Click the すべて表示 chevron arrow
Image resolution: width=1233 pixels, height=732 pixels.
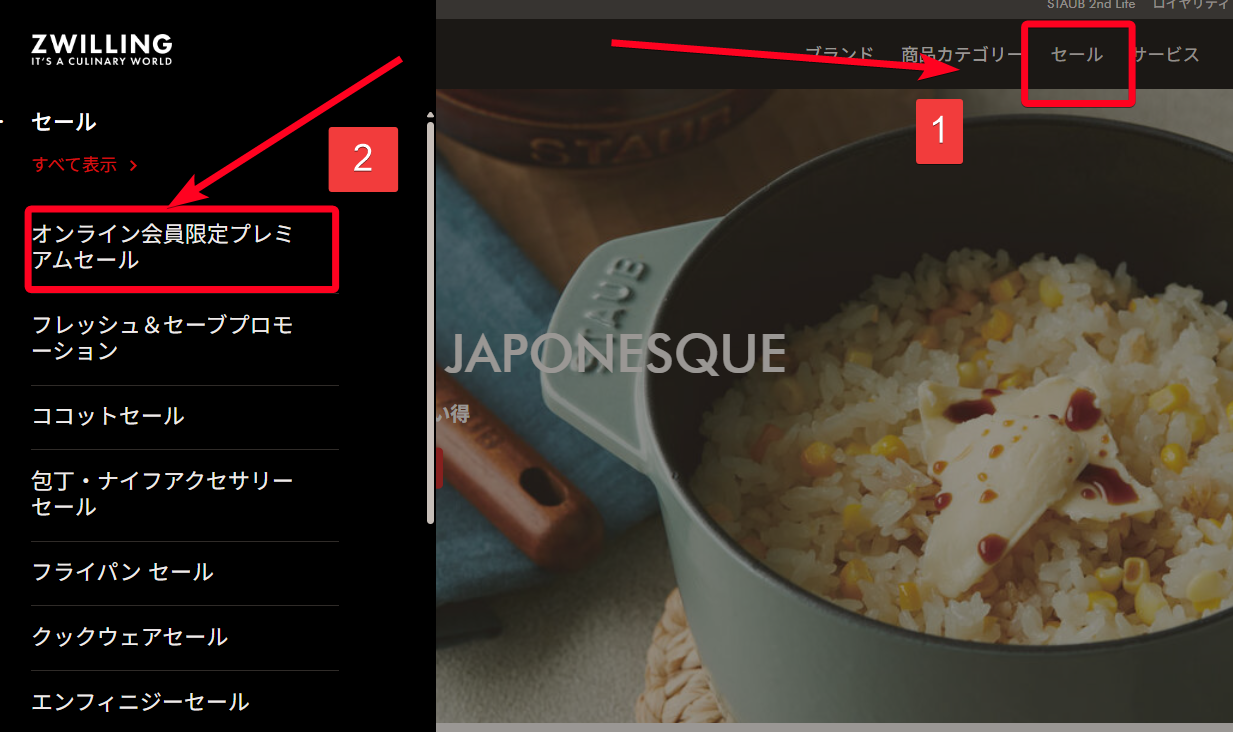click(x=133, y=165)
